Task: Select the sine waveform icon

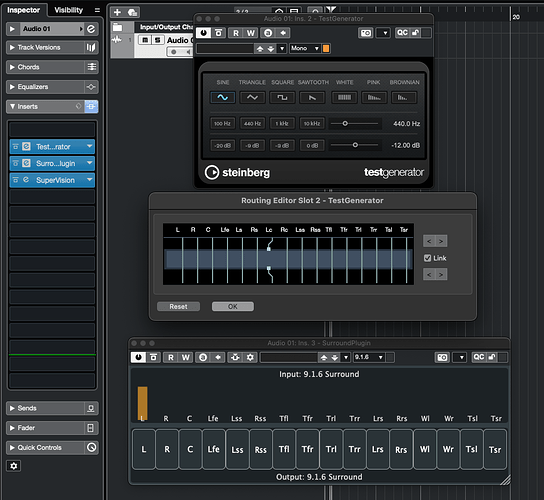Action: coord(222,98)
